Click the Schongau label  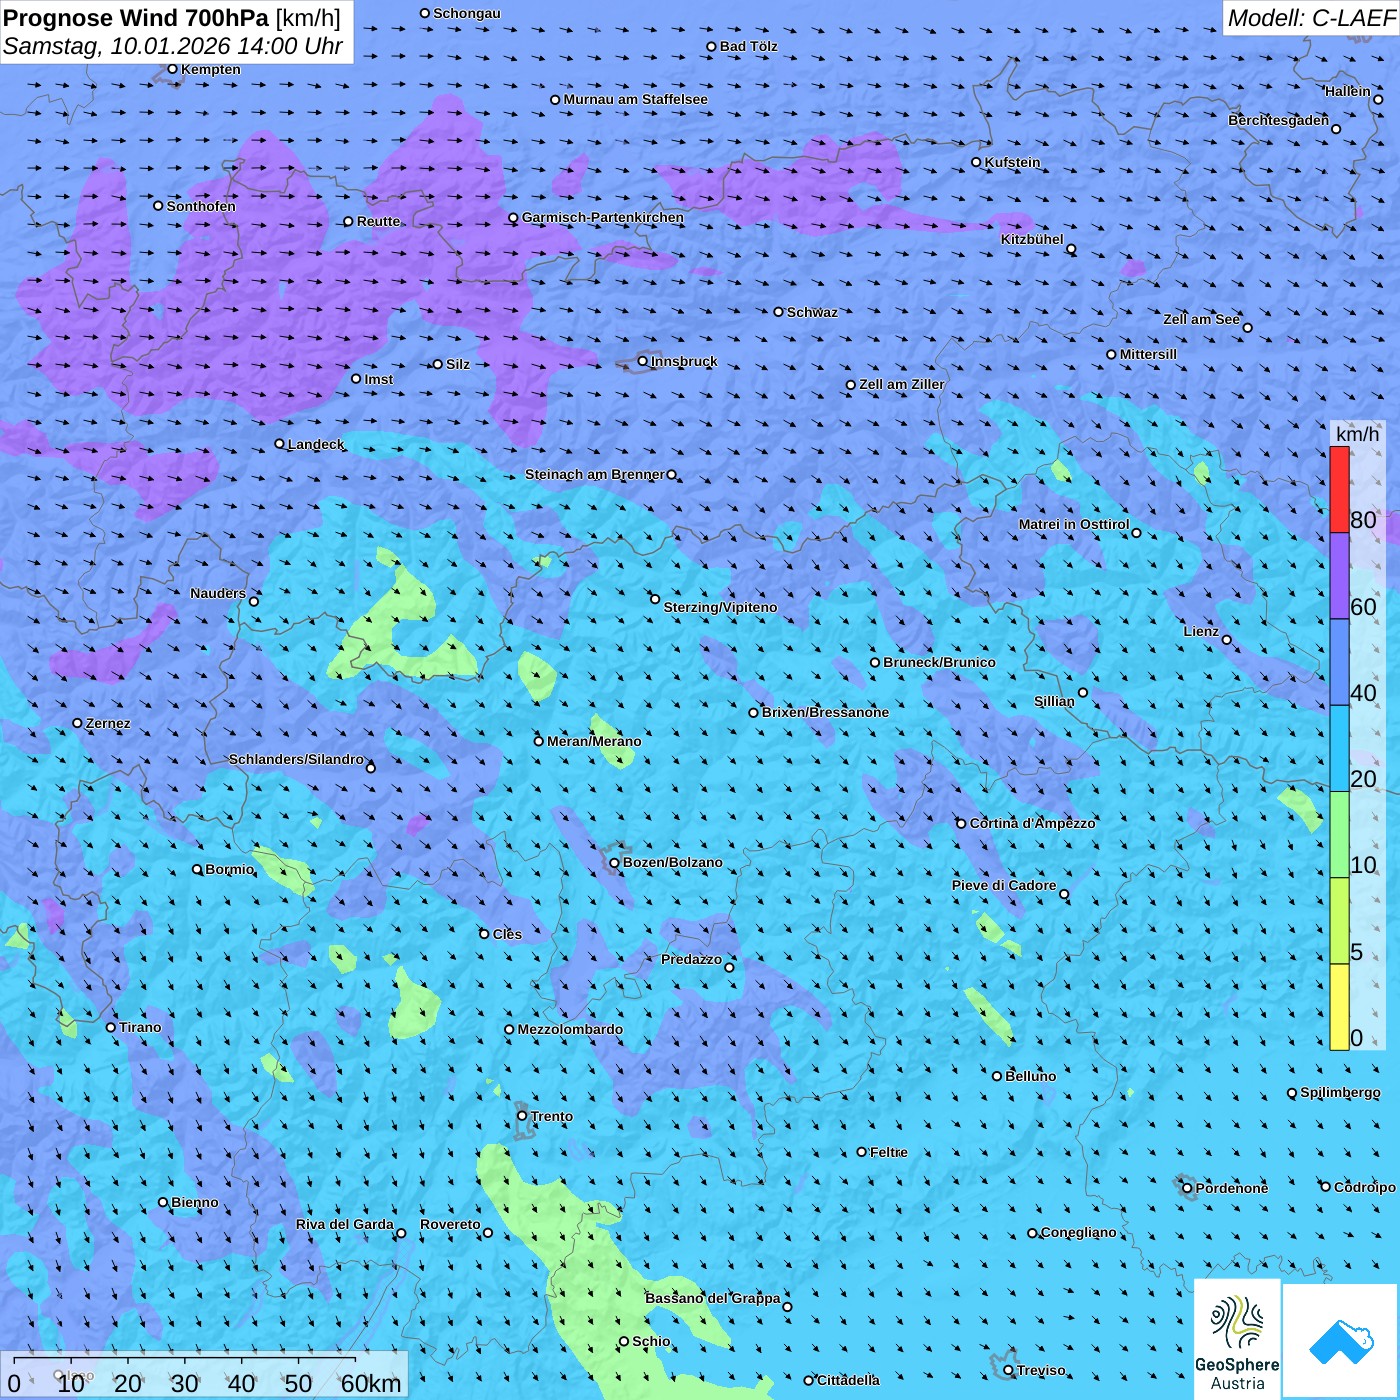pyautogui.click(x=466, y=13)
